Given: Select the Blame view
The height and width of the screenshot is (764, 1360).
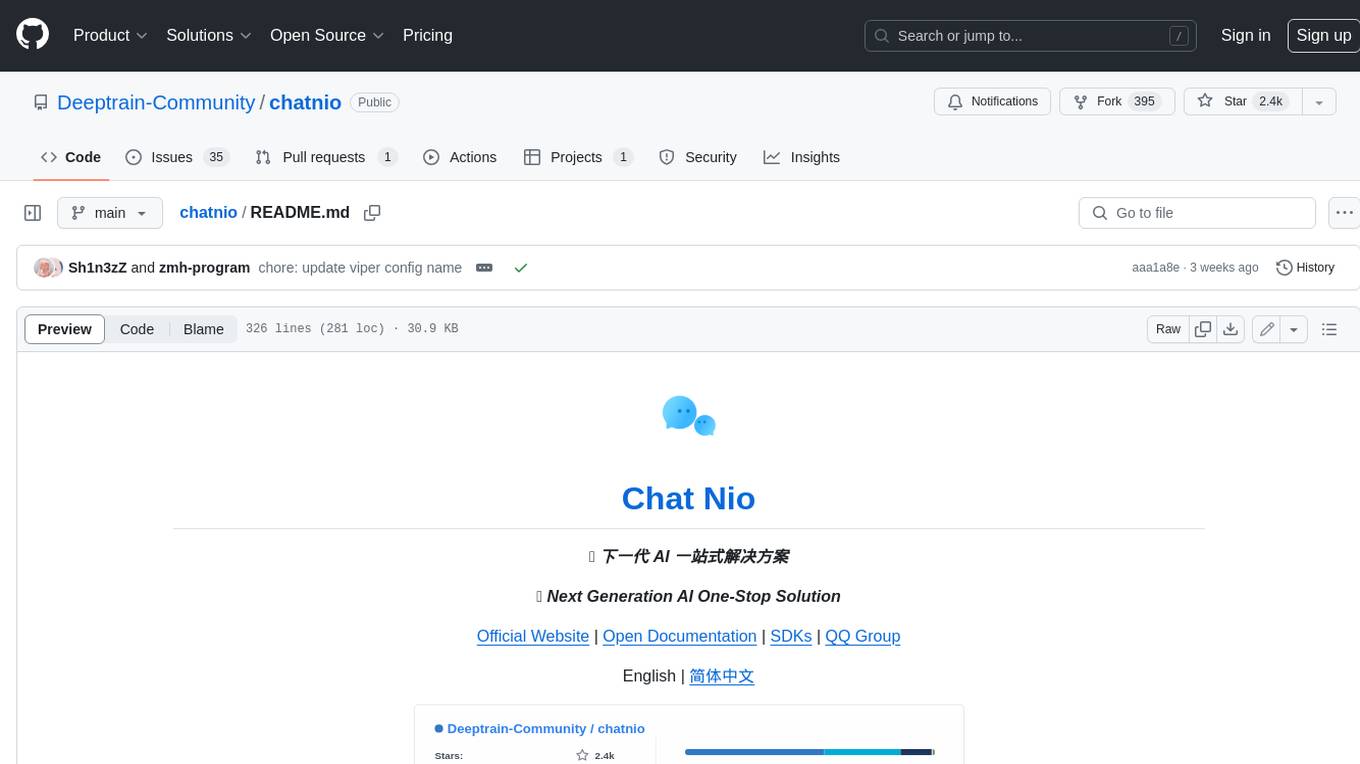Looking at the screenshot, I should [x=203, y=329].
